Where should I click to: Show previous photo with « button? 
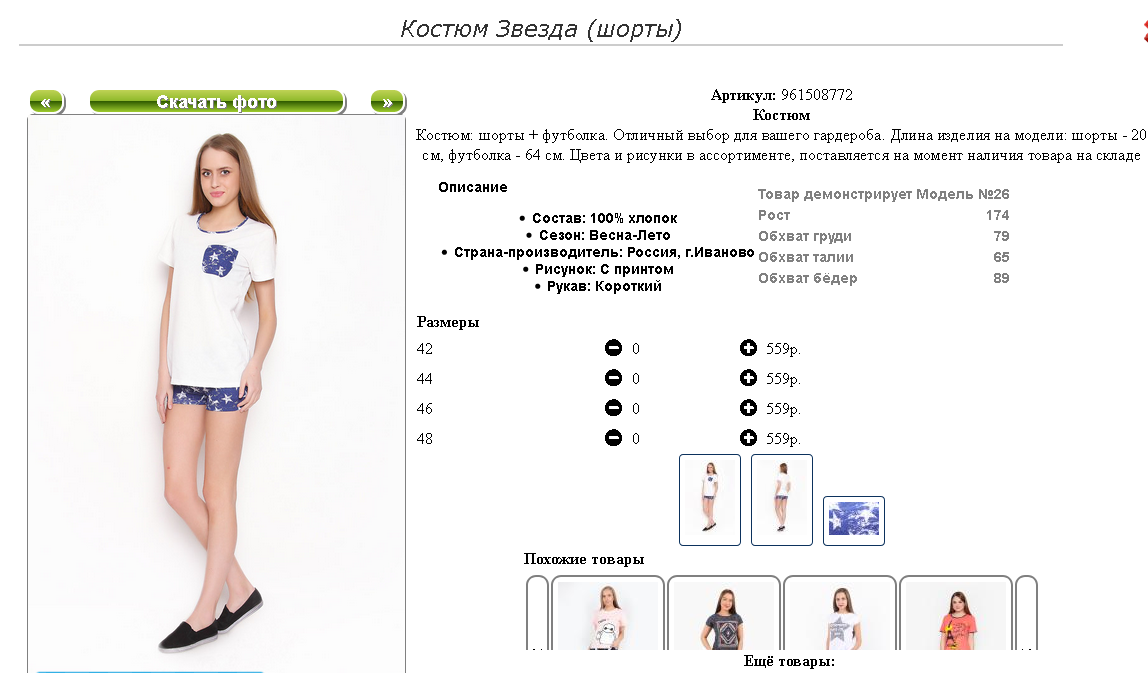47,102
